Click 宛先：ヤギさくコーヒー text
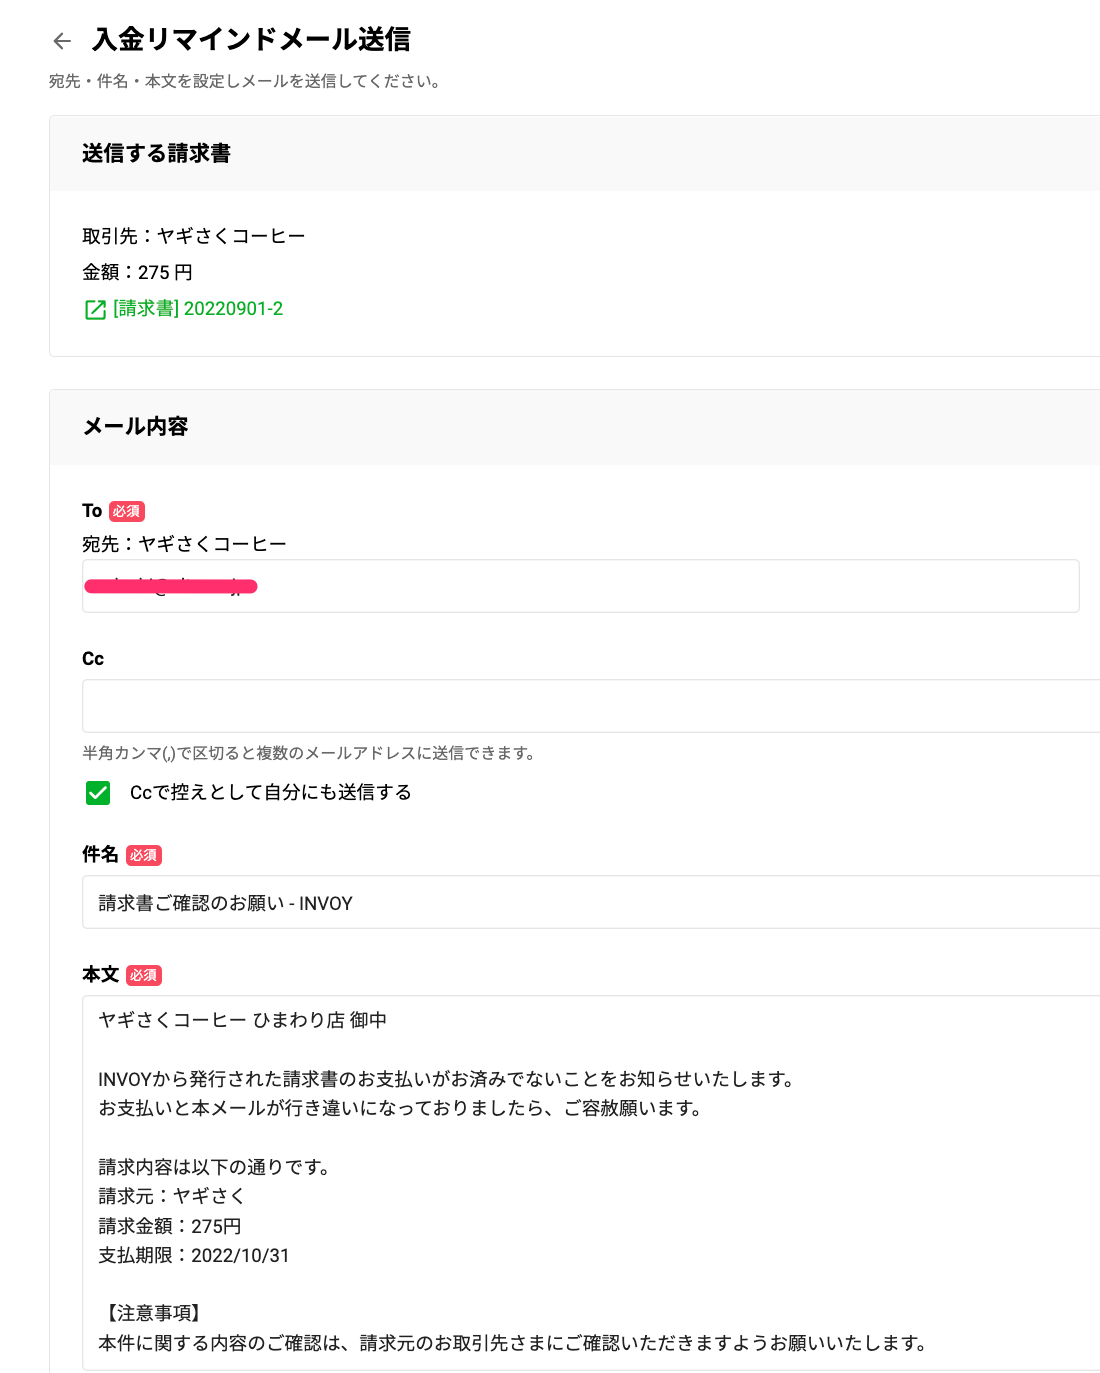 coord(184,544)
